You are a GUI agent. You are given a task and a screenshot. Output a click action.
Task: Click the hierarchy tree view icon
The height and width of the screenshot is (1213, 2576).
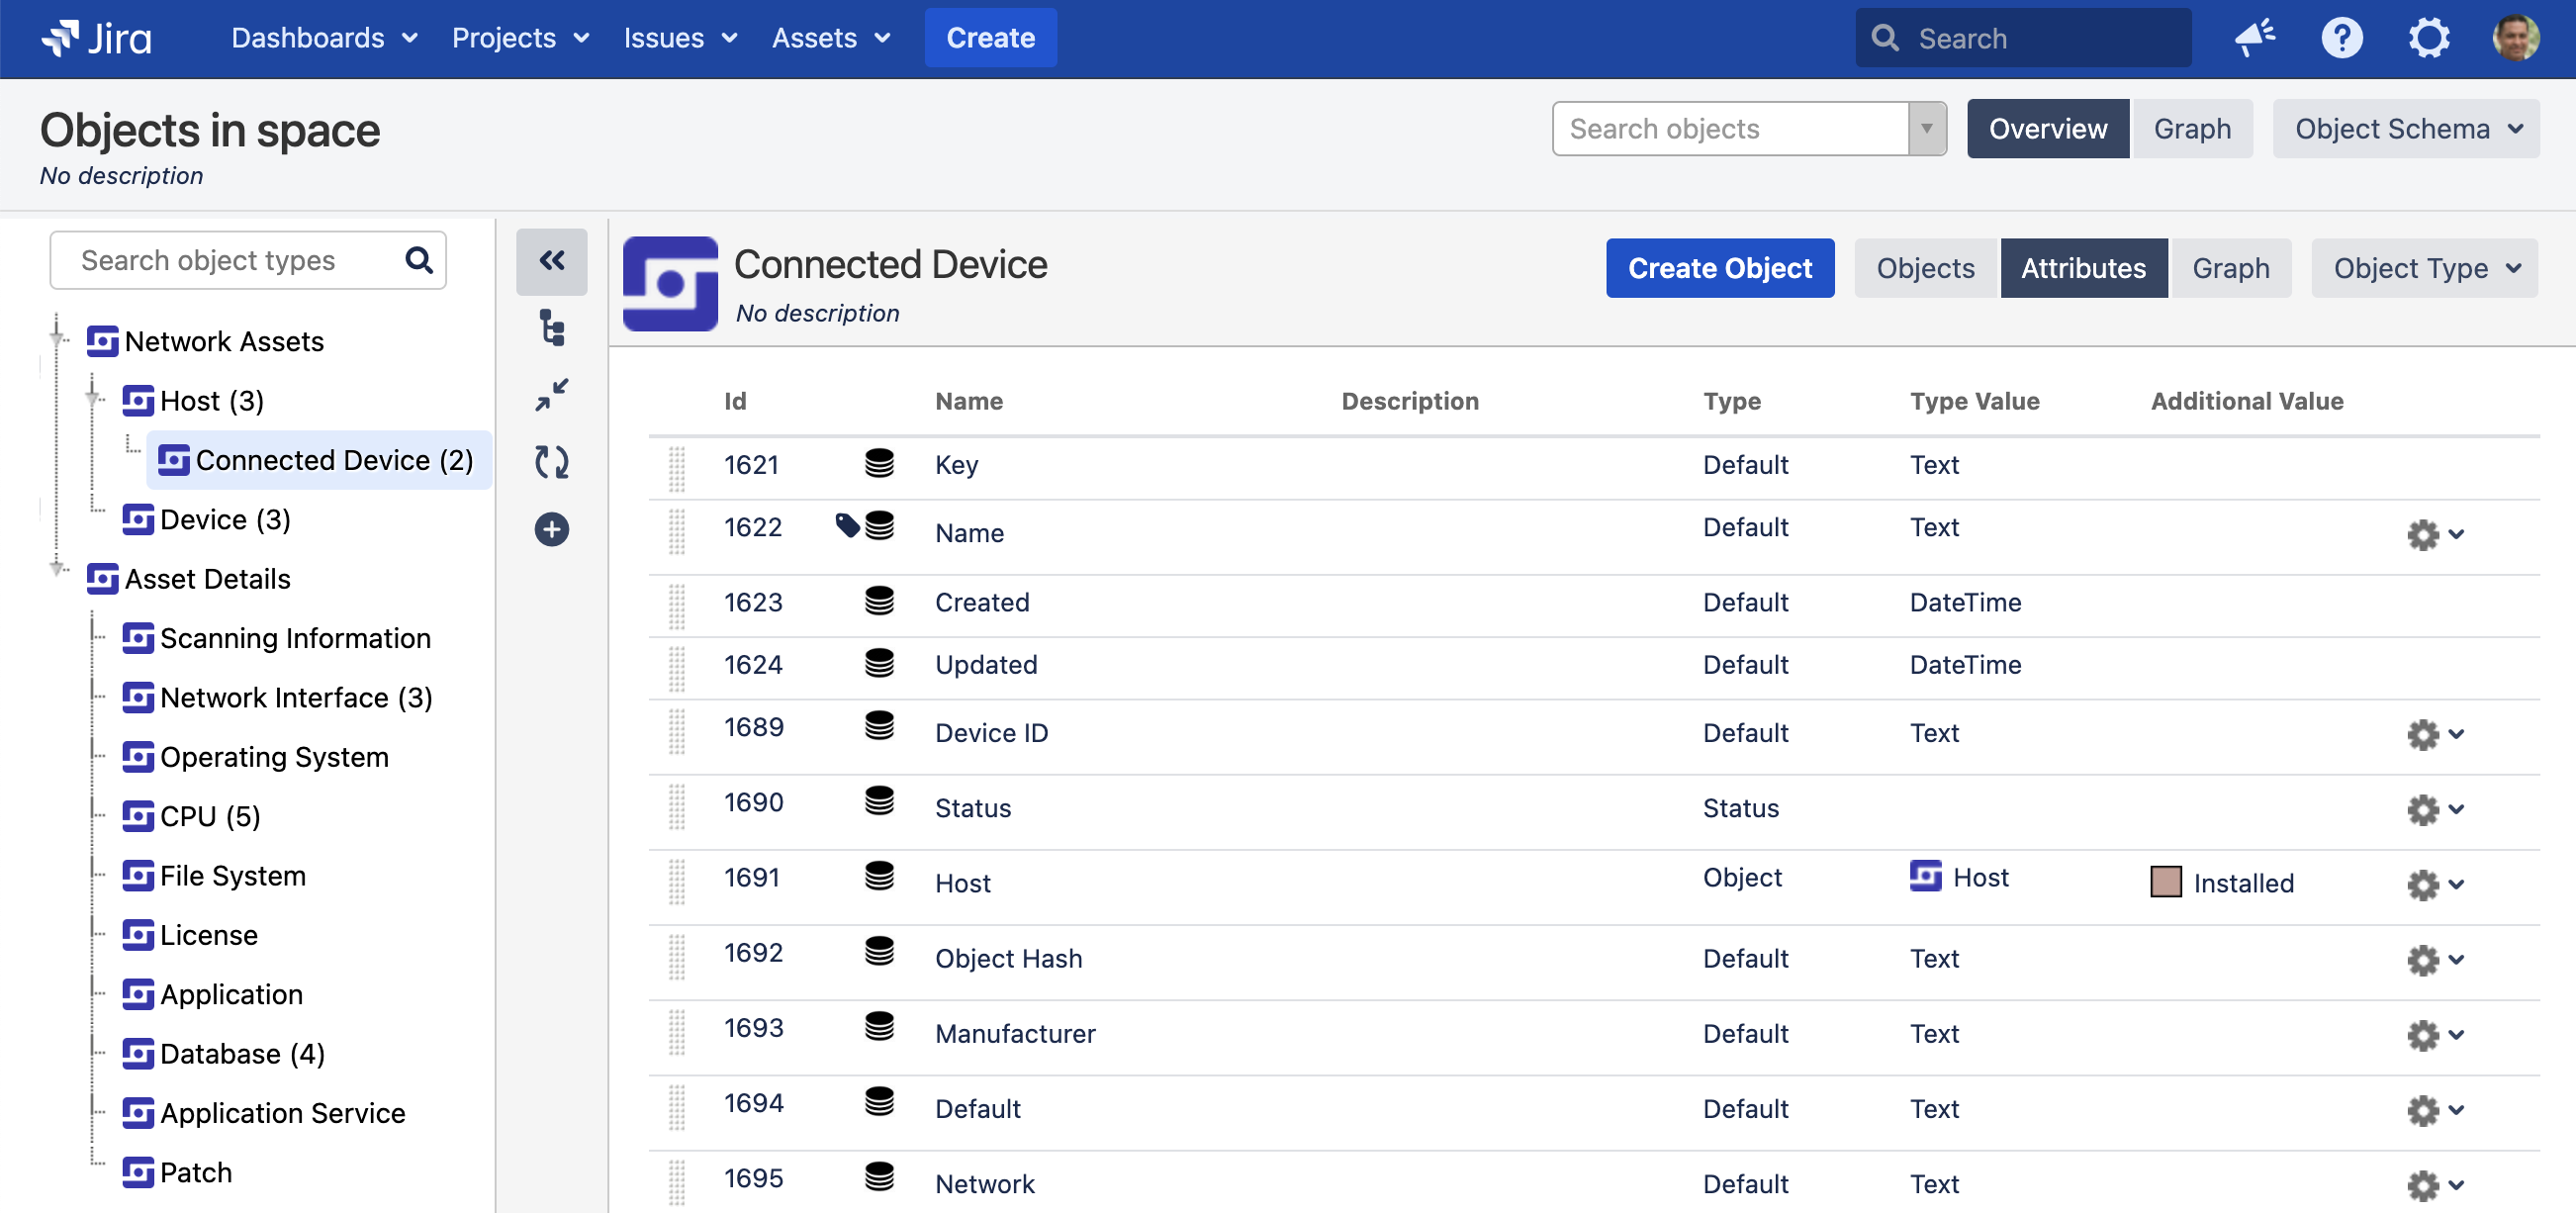point(552,328)
